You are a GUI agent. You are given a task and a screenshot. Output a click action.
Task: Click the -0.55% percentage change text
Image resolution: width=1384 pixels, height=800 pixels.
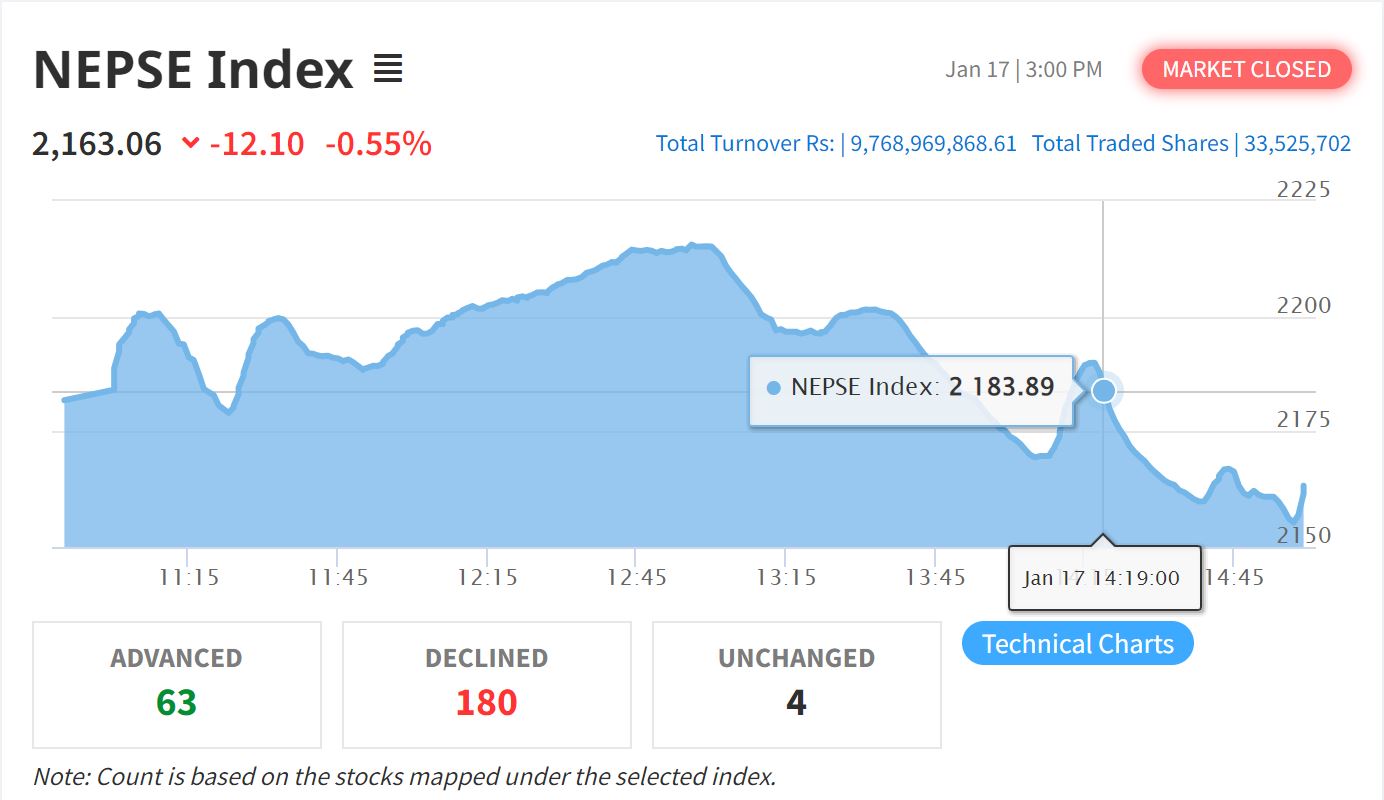coord(378,144)
